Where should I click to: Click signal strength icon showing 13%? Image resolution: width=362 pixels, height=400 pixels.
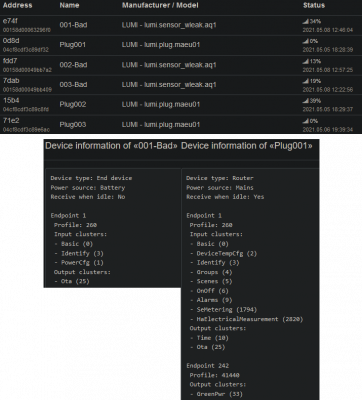coord(306,61)
